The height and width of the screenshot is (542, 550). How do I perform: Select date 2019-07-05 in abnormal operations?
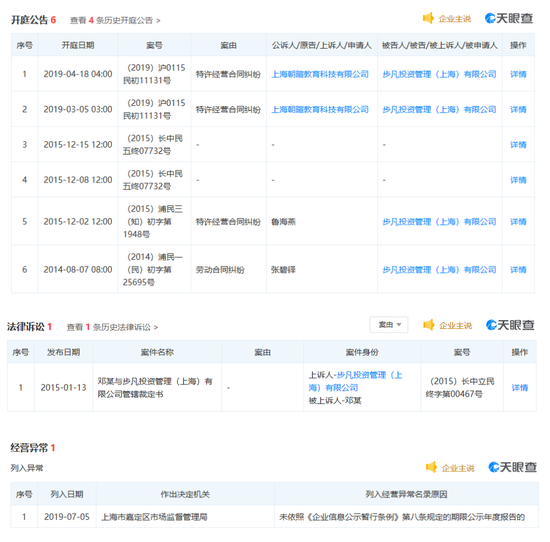(67, 517)
